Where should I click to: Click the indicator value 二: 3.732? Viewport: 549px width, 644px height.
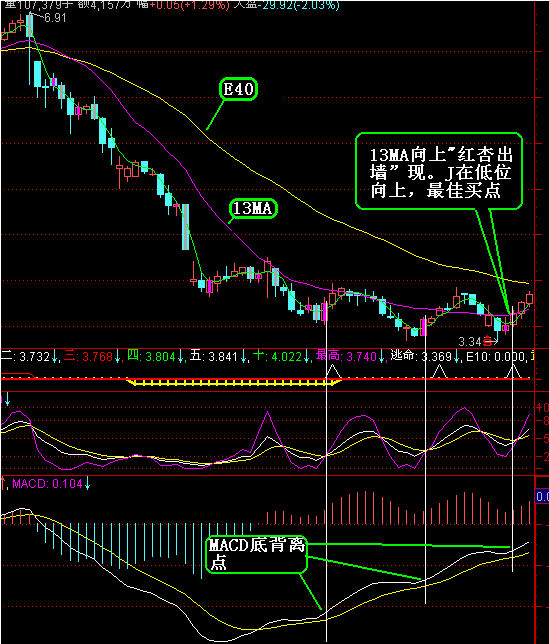25,356
